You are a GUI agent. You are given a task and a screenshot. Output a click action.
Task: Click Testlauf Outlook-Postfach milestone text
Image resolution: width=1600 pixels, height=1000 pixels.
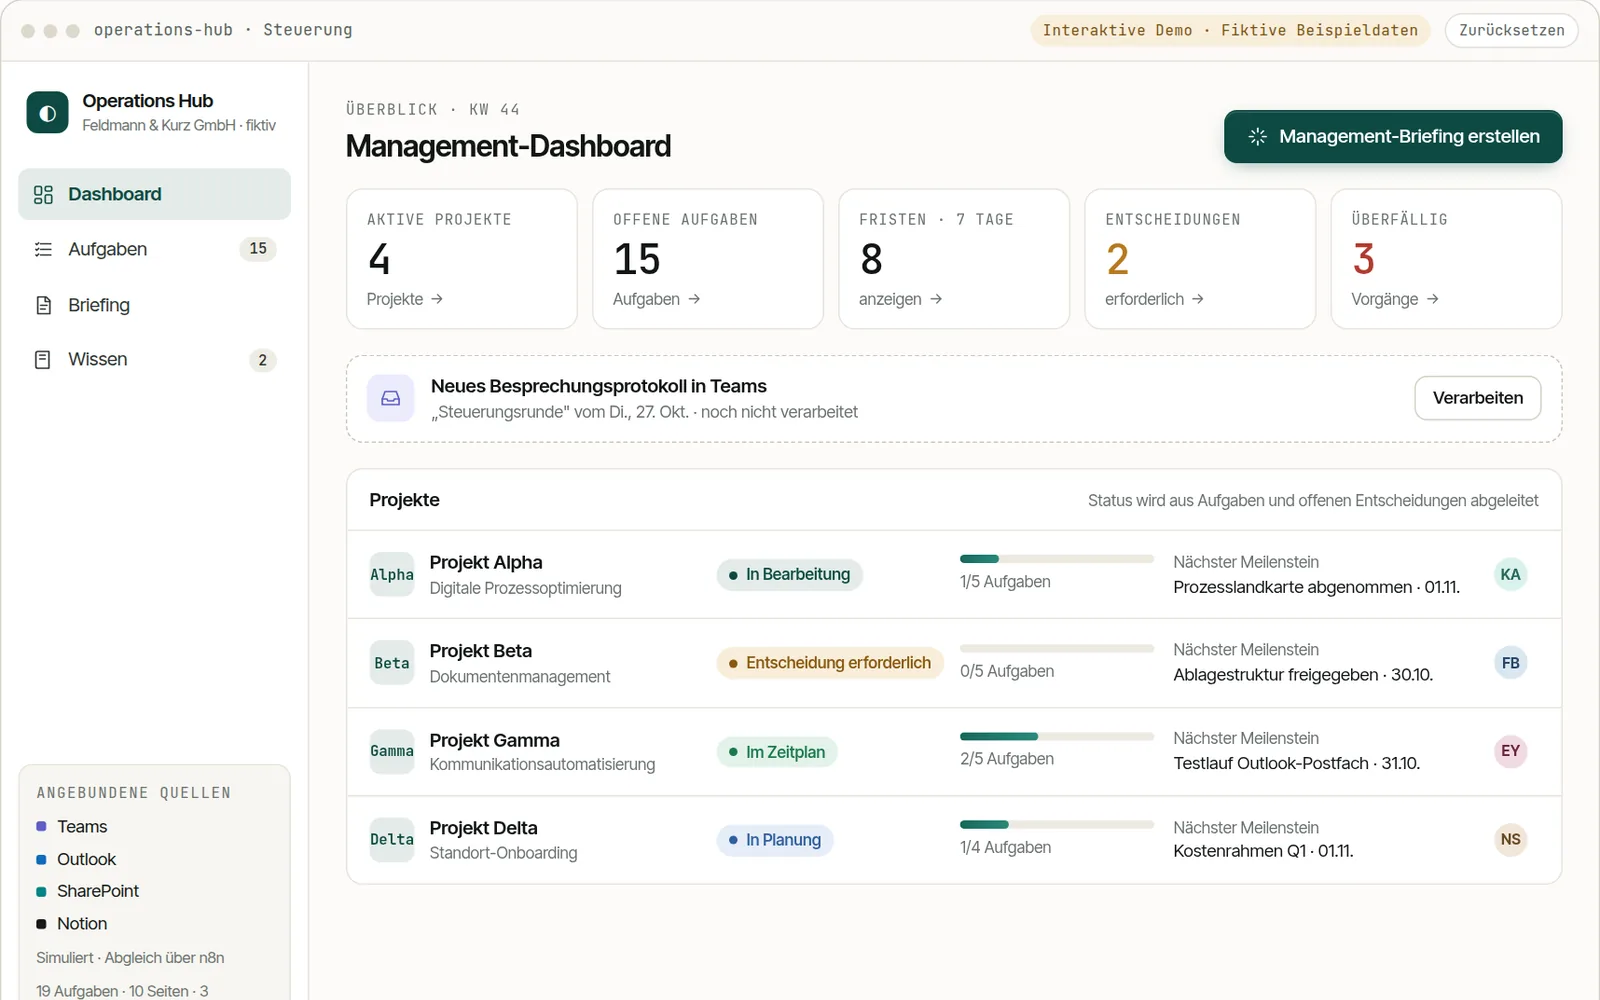(x=1296, y=763)
